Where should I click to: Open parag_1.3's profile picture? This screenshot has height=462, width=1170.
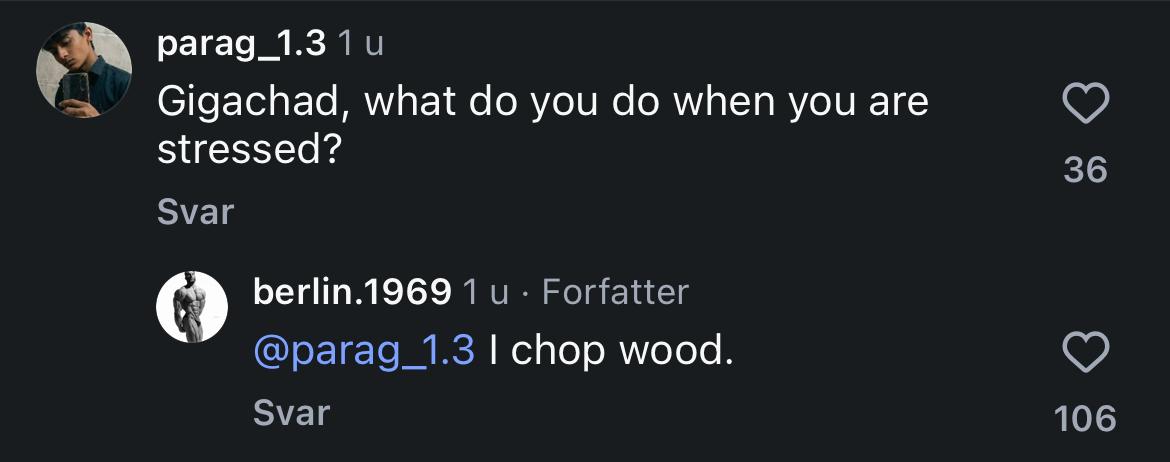(x=84, y=69)
